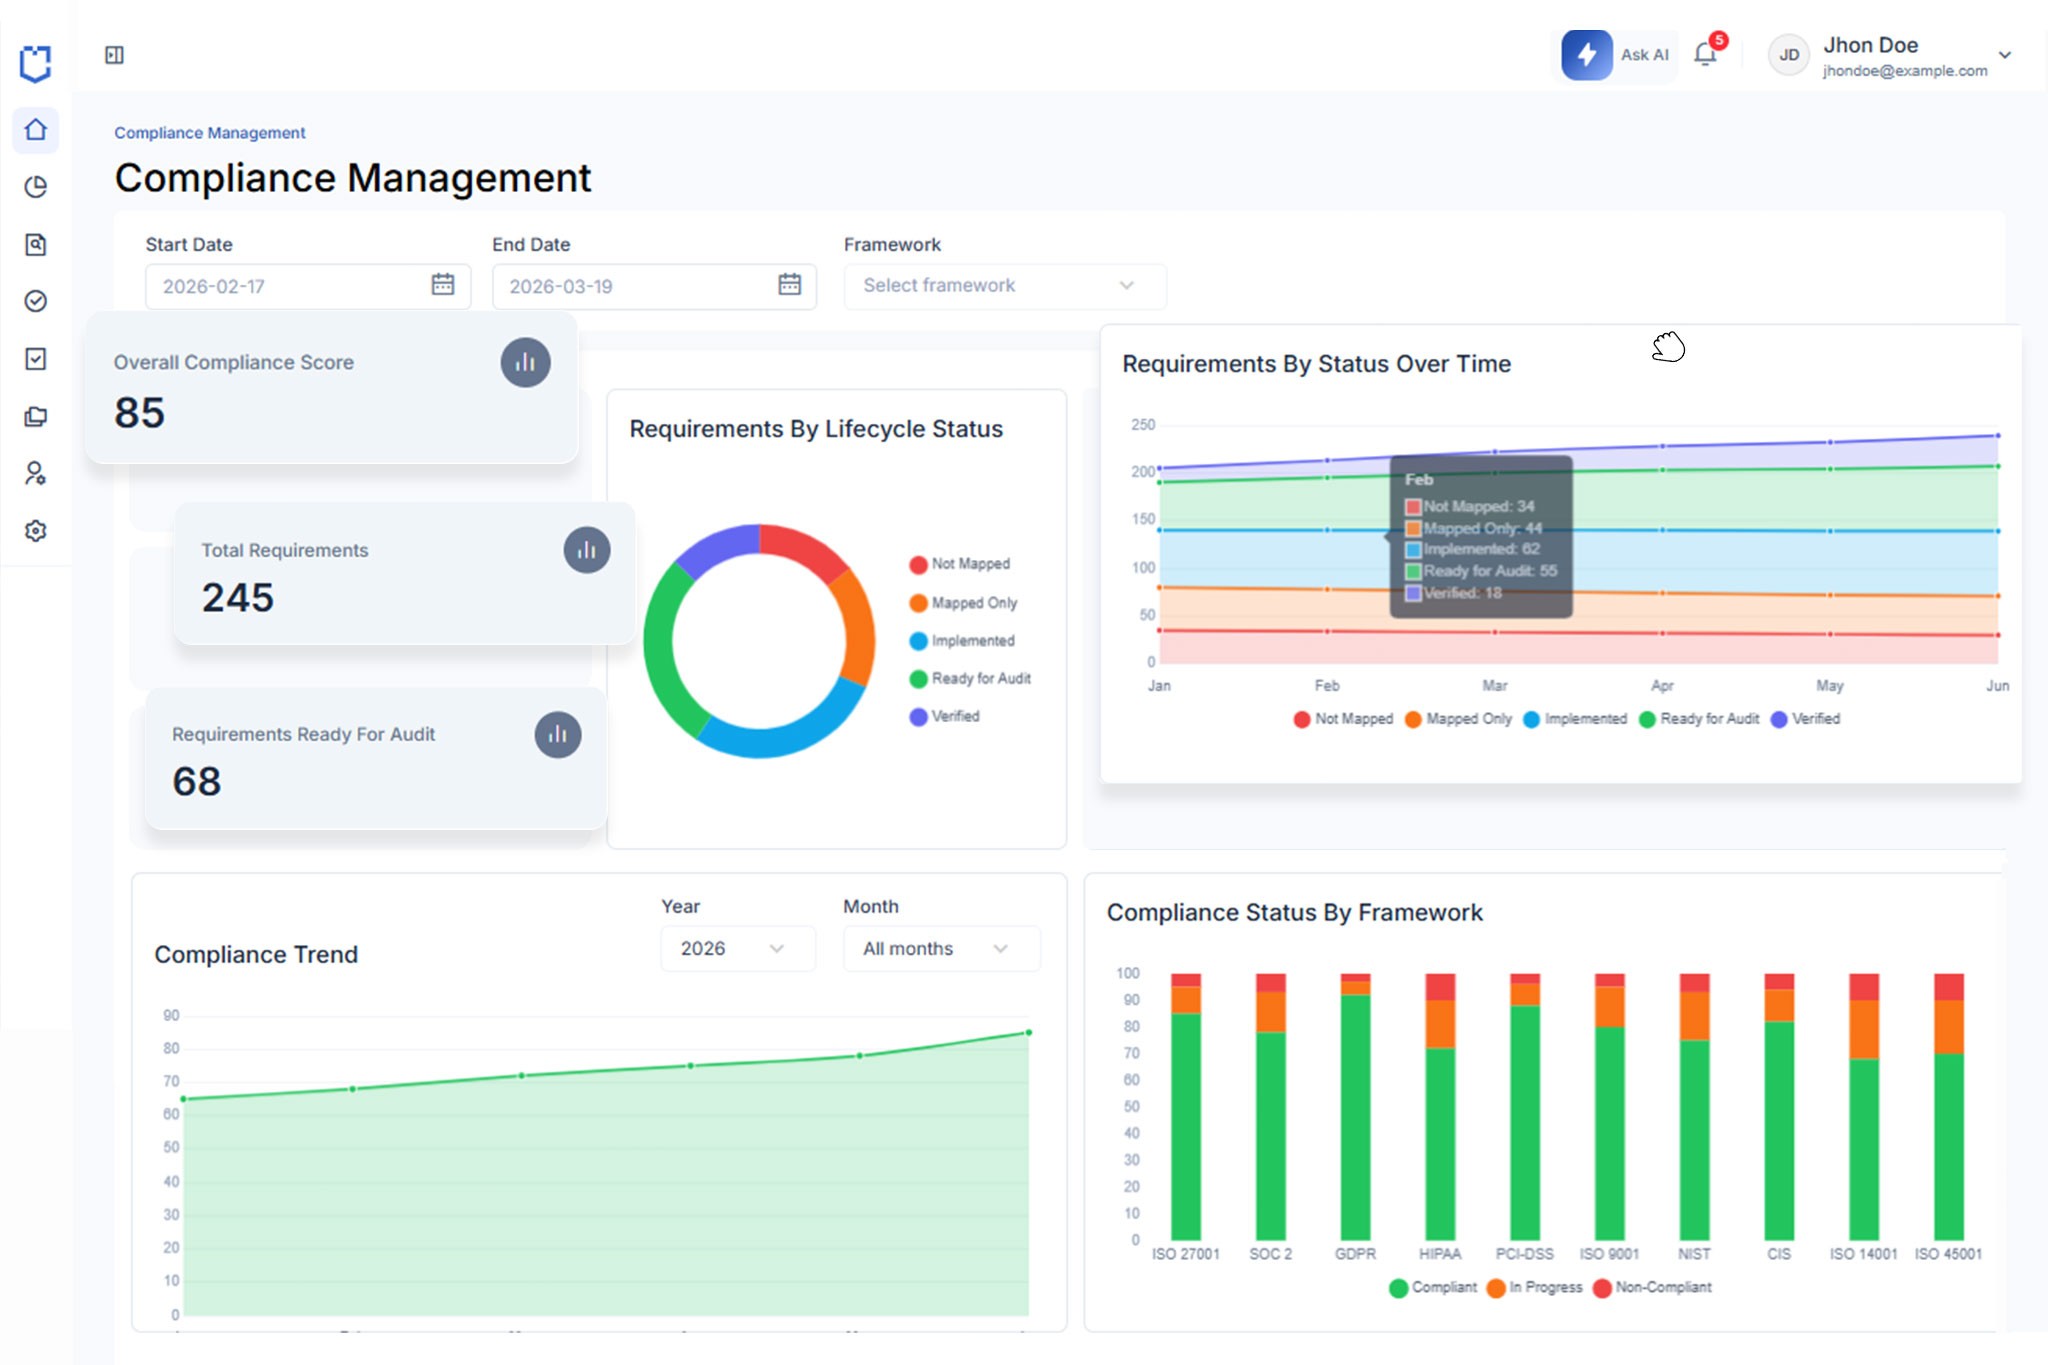Click the Compliance Management breadcrumb link

[209, 133]
